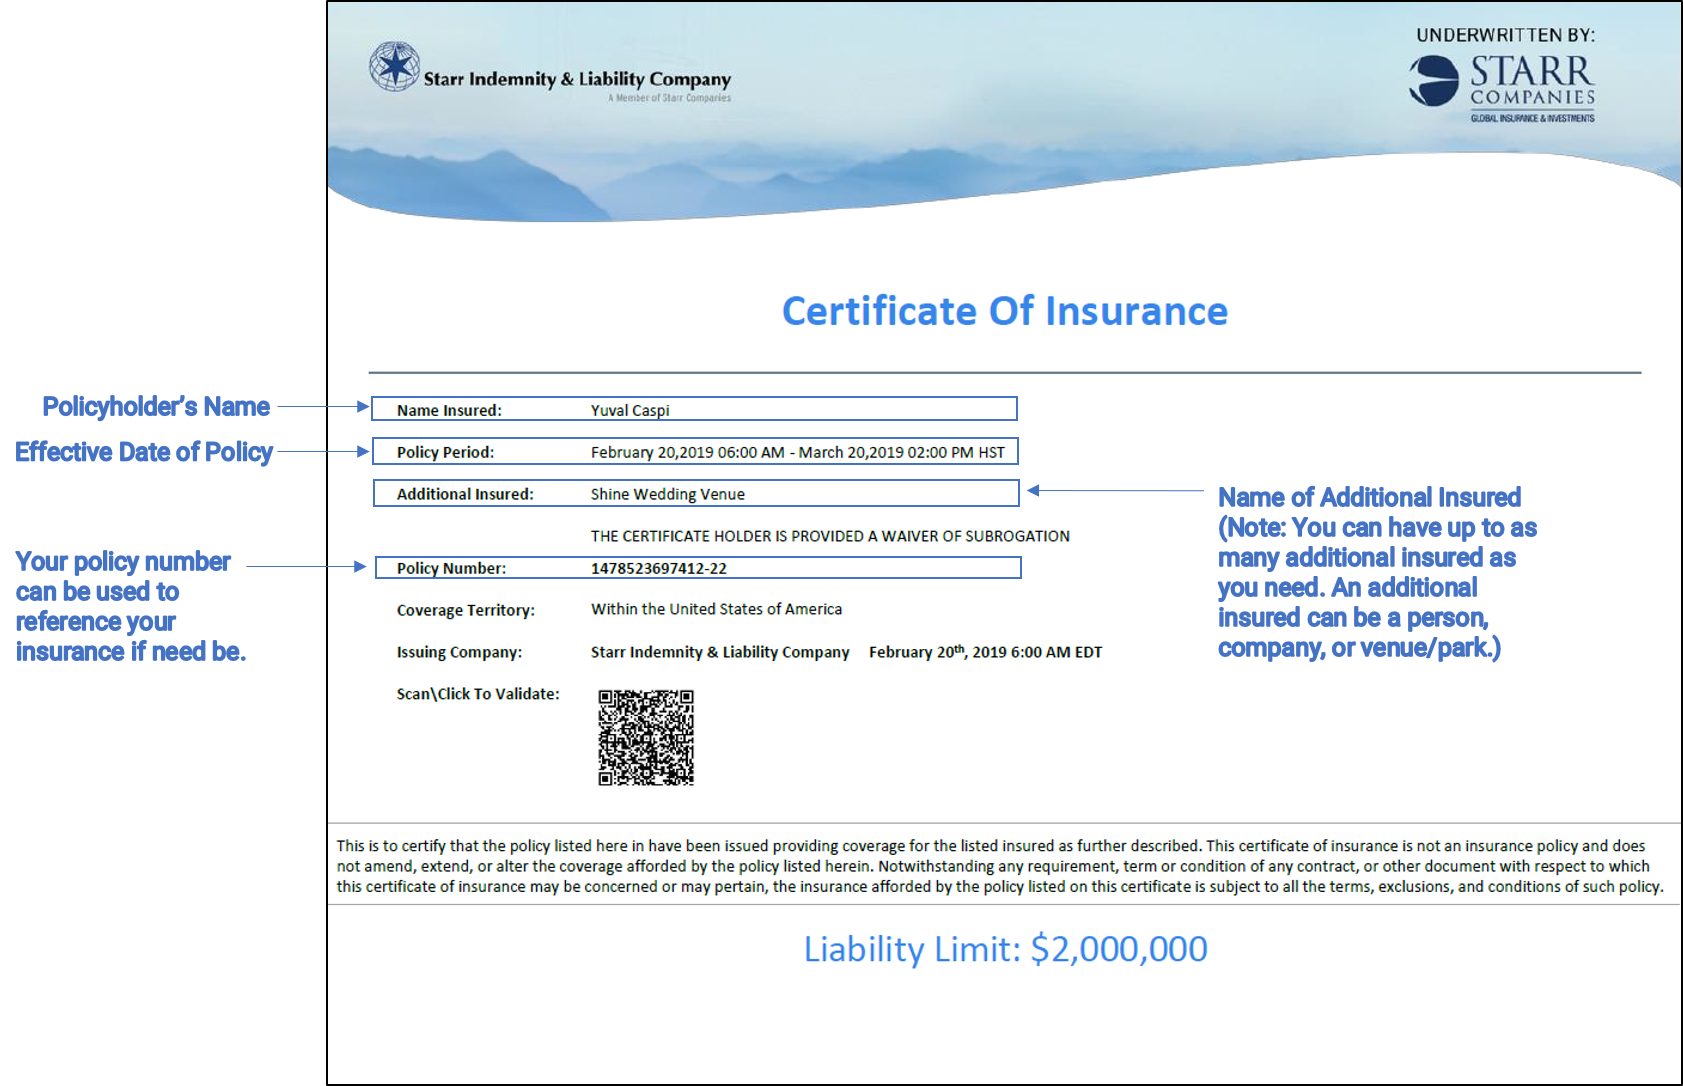Select the issuing company name beside 'Issuing Company:'

(720, 652)
